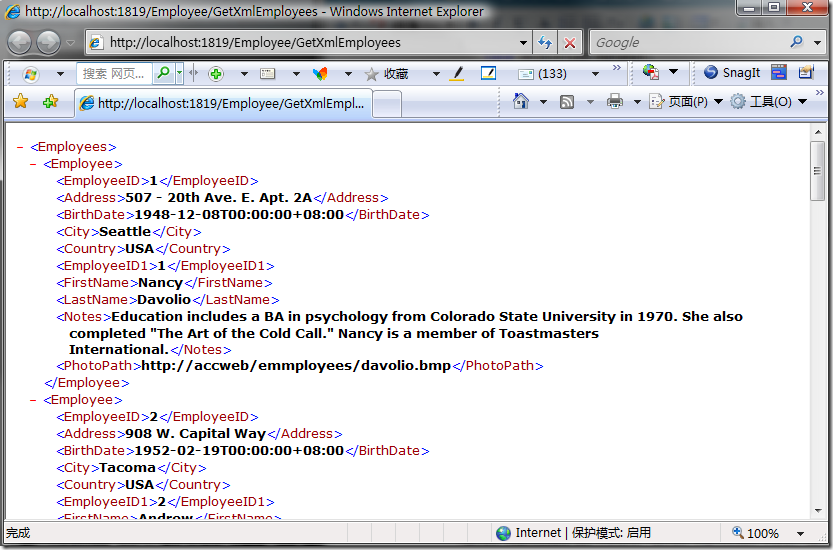Collapse the root Employees XML node
The width and height of the screenshot is (833, 550).
coord(20,147)
